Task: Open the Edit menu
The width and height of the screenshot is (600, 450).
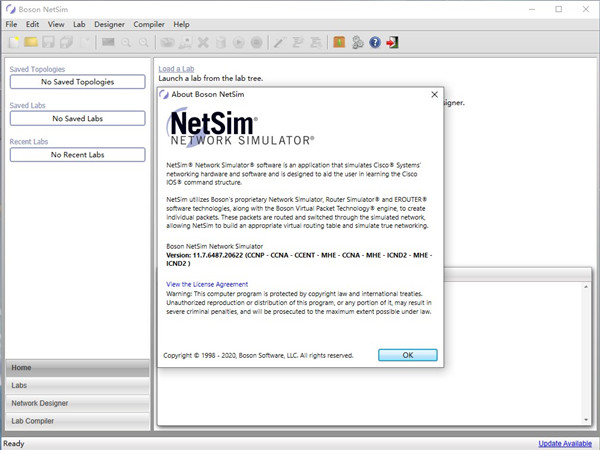Action: click(33, 24)
